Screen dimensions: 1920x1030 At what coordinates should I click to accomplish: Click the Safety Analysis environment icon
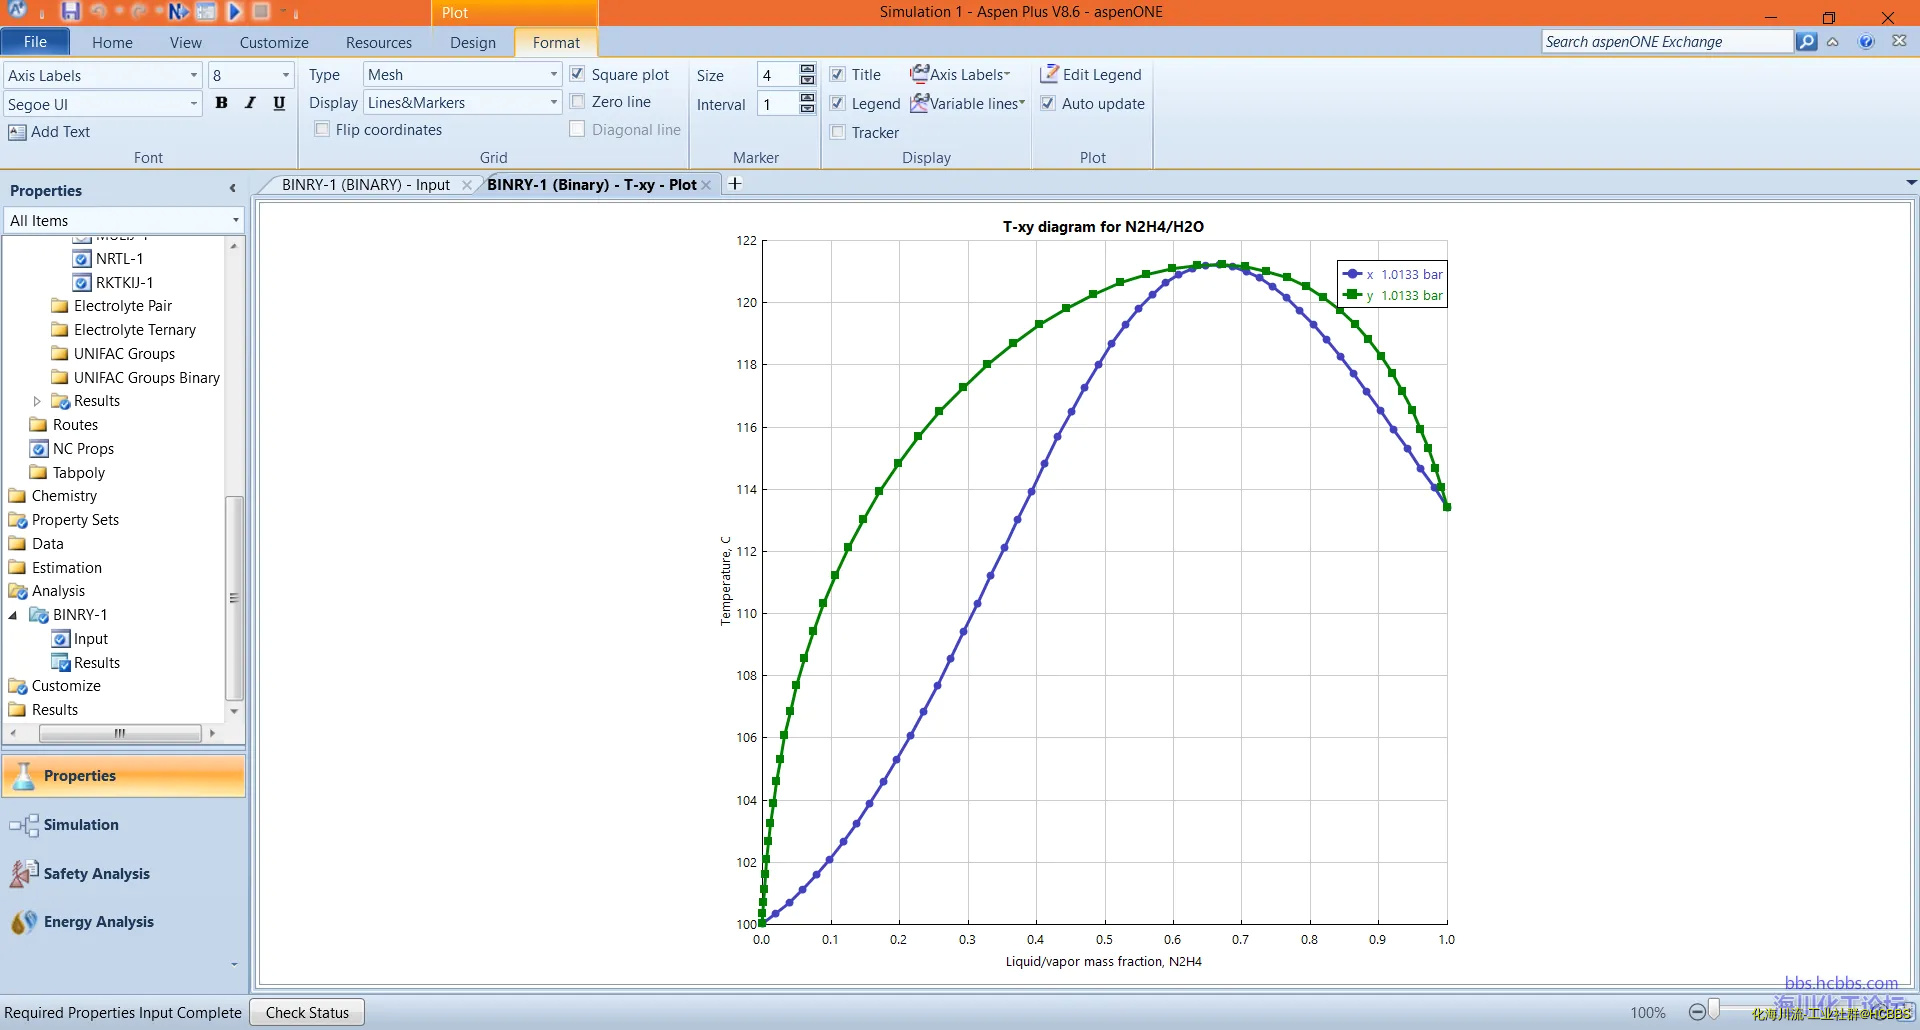[24, 873]
